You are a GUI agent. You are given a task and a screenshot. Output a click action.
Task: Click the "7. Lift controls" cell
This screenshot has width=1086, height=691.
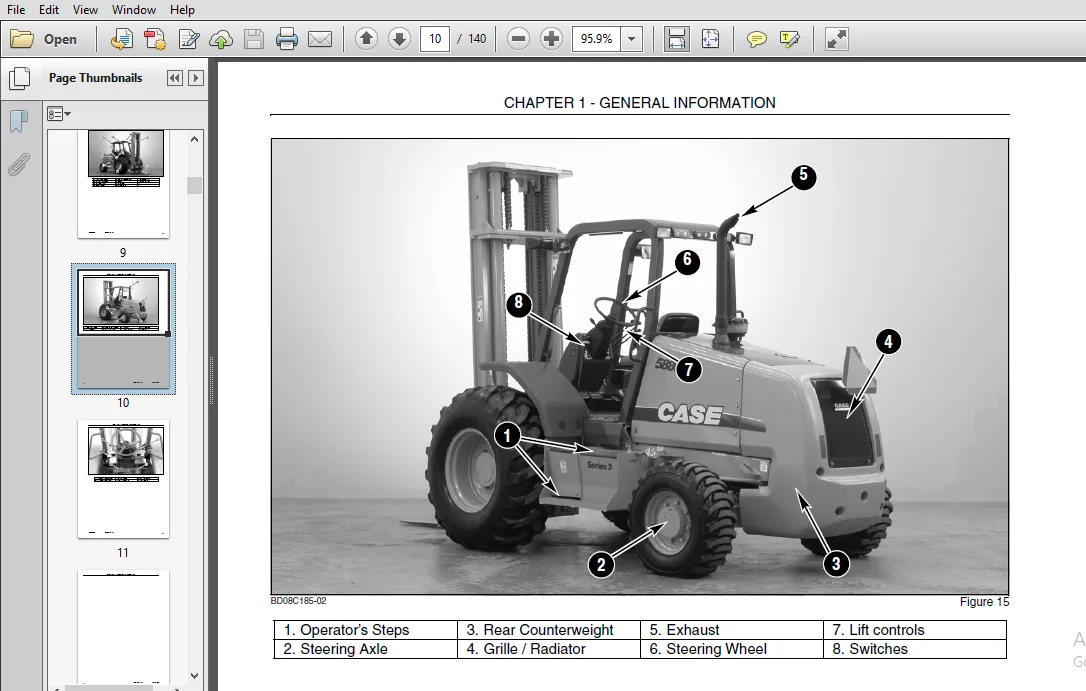(x=915, y=630)
